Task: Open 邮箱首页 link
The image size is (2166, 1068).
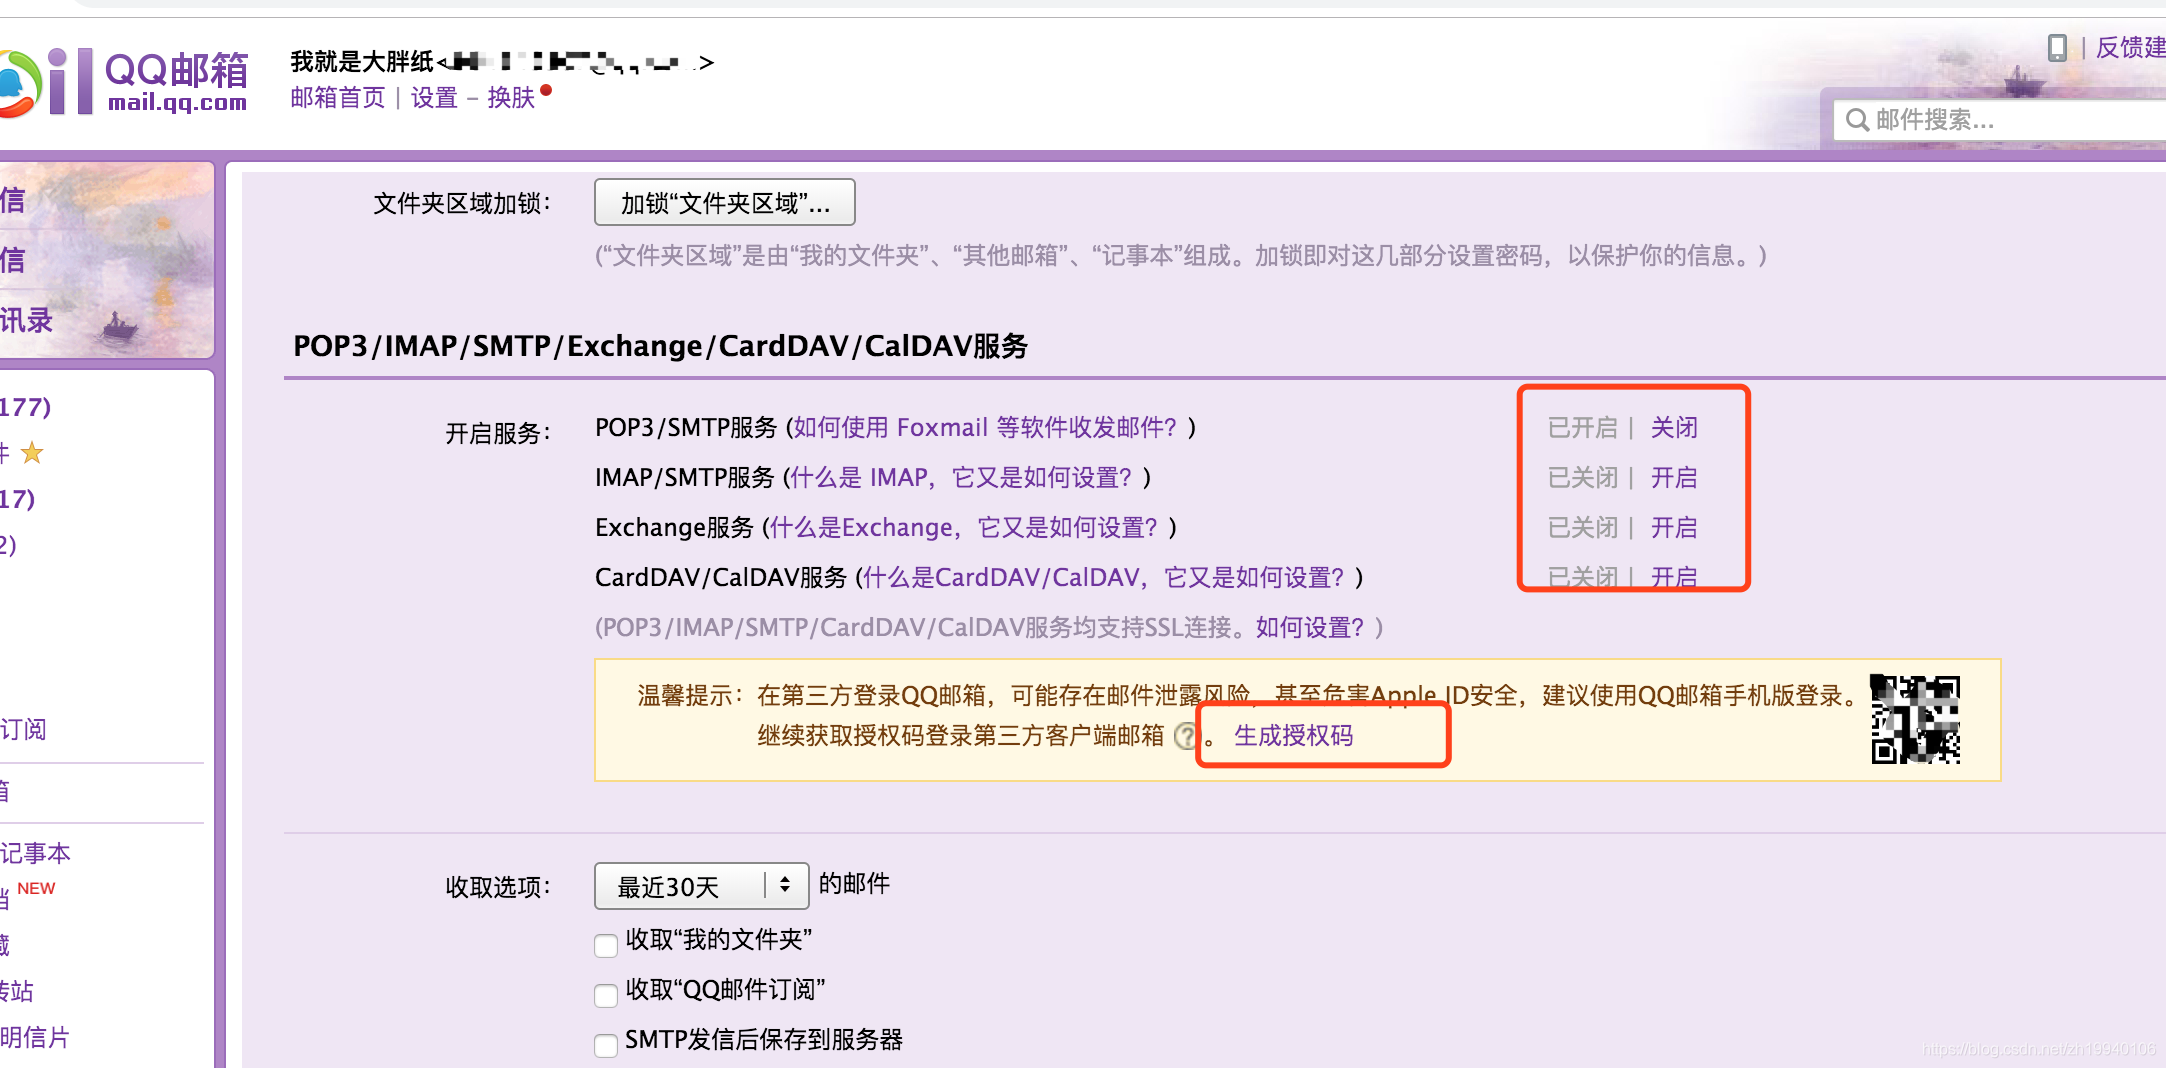Action: (337, 97)
